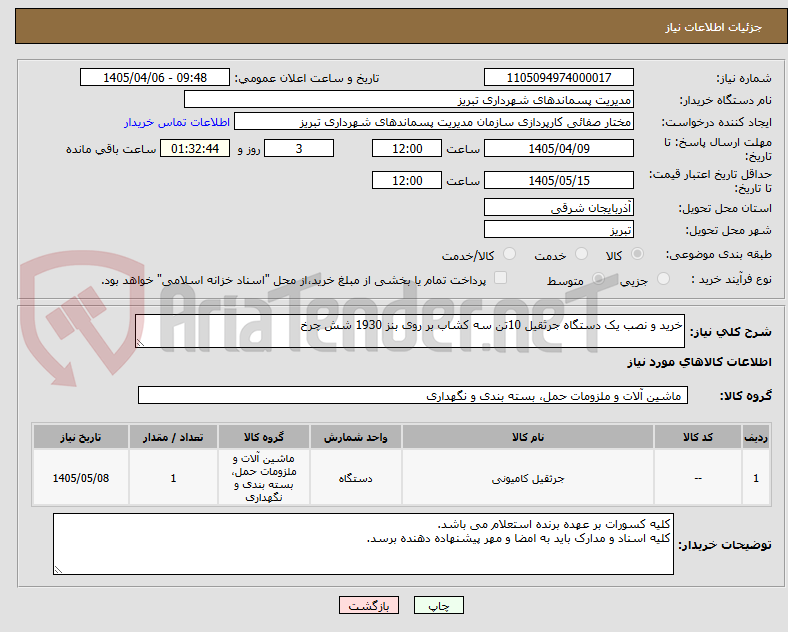Click the نام دستگاه خریدار field
Screen dimensions: 788x632
pyautogui.click(x=409, y=99)
